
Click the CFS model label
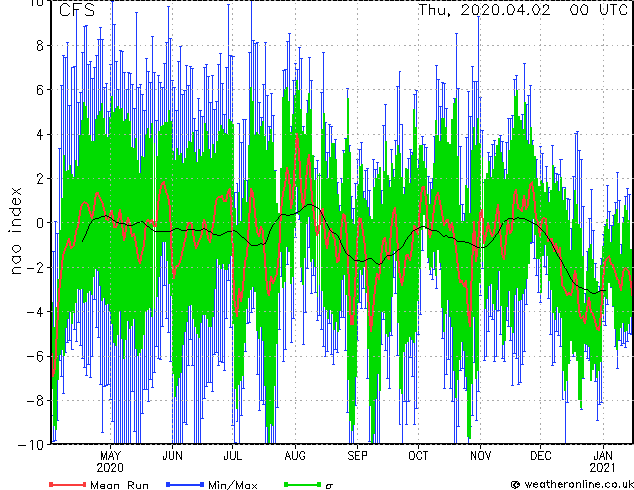click(77, 10)
